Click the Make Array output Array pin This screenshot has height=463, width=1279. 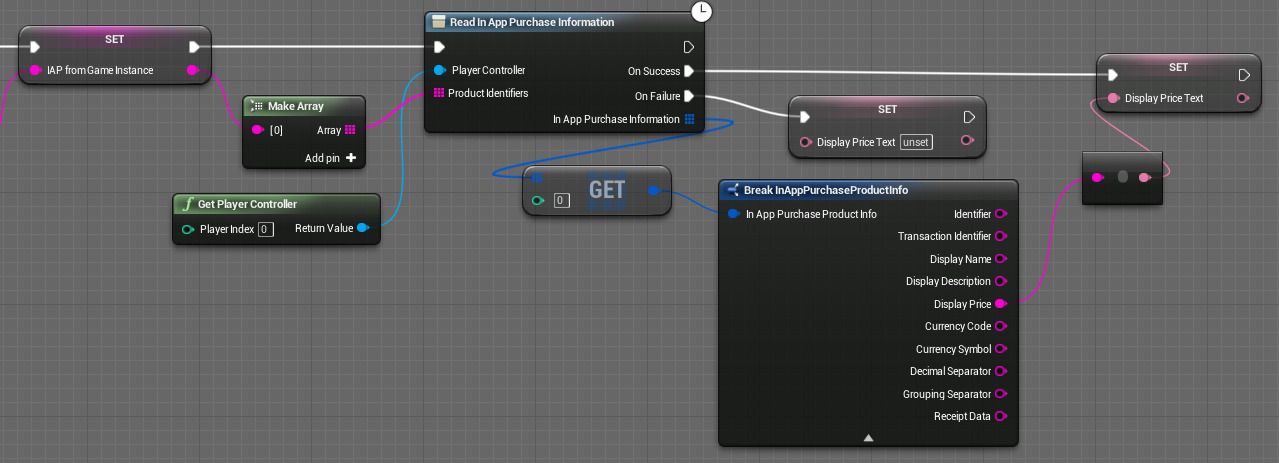[x=349, y=130]
